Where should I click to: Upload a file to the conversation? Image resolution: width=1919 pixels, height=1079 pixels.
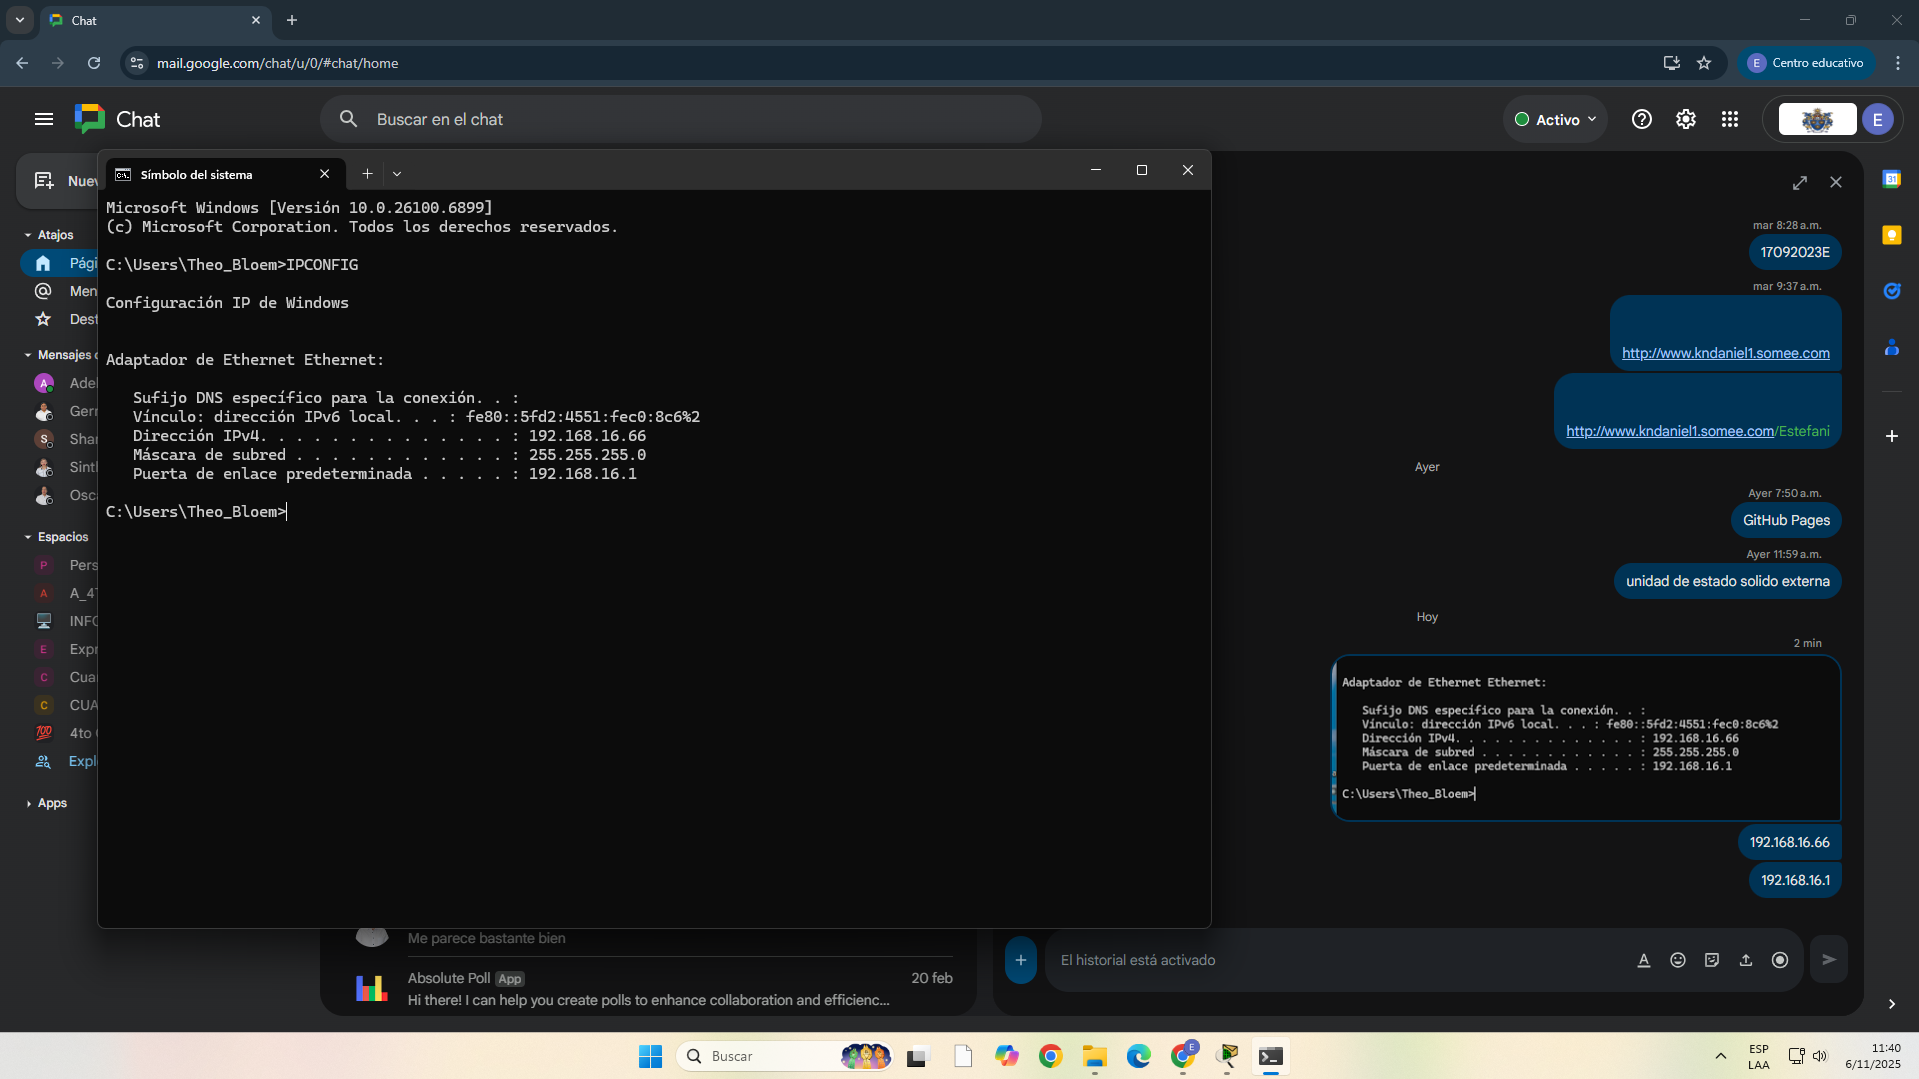coord(1746,959)
